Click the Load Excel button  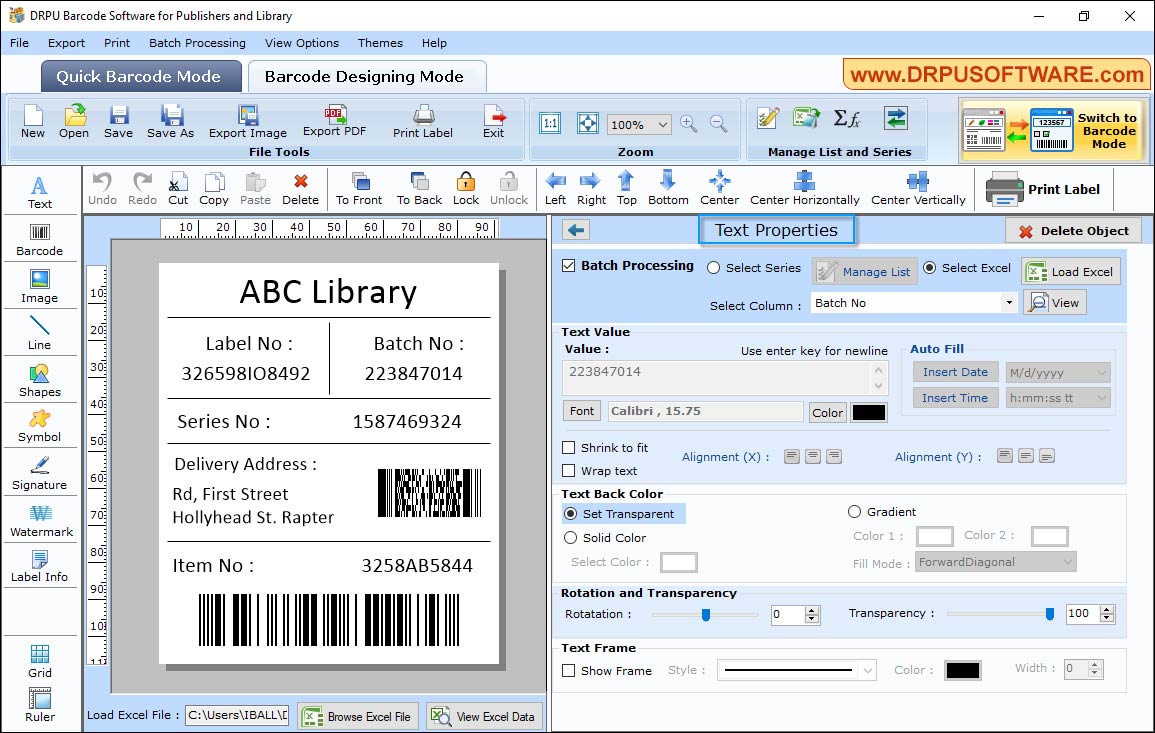(x=1070, y=271)
